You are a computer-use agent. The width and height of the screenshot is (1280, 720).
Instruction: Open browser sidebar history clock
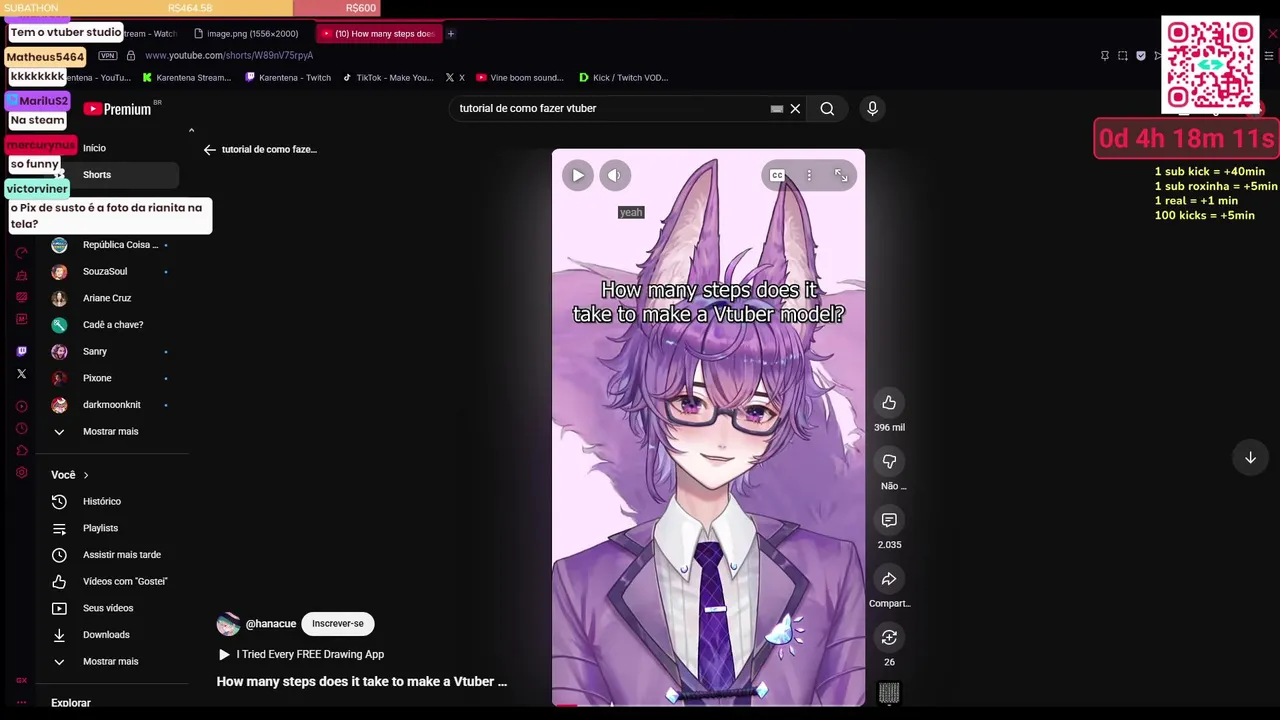(21, 428)
